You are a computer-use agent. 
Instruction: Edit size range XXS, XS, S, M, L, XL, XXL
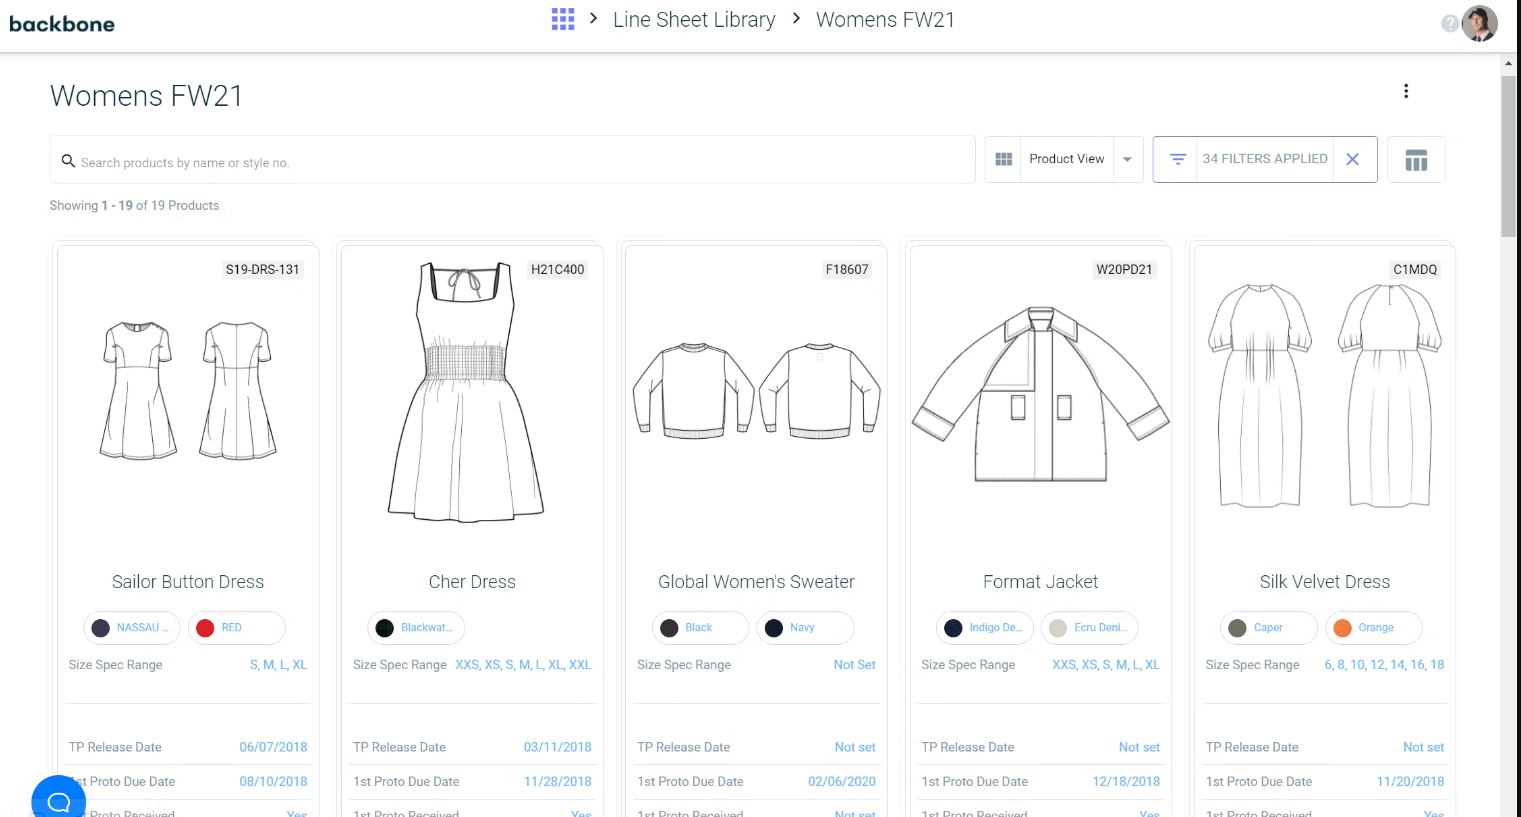click(523, 665)
